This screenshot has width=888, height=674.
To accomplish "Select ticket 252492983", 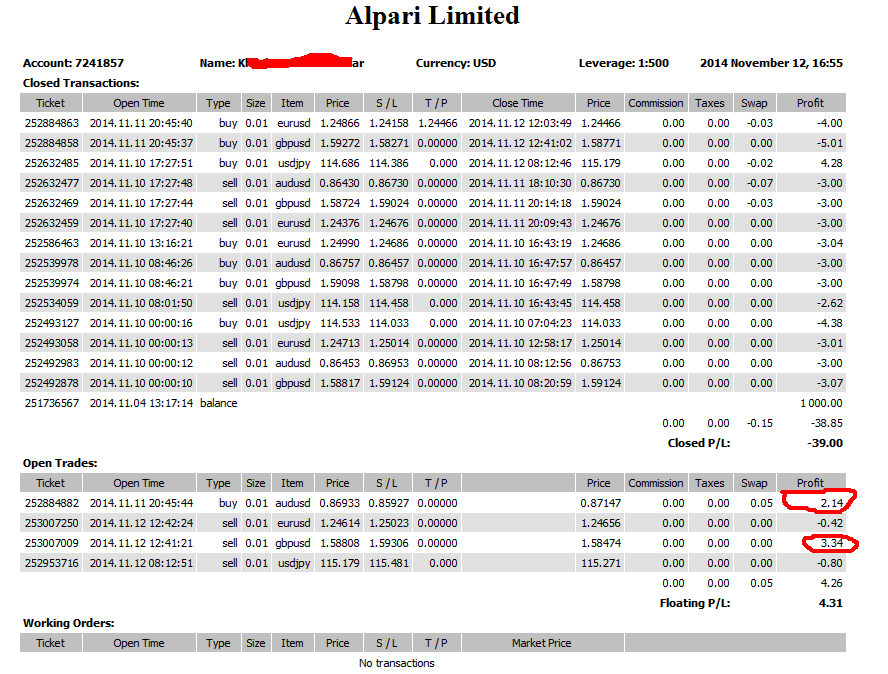I will tap(52, 363).
